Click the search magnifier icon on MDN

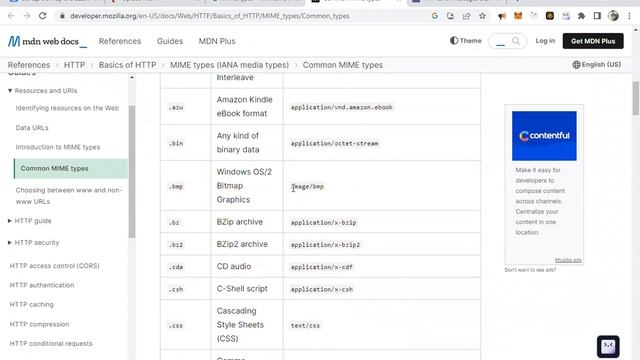point(516,41)
